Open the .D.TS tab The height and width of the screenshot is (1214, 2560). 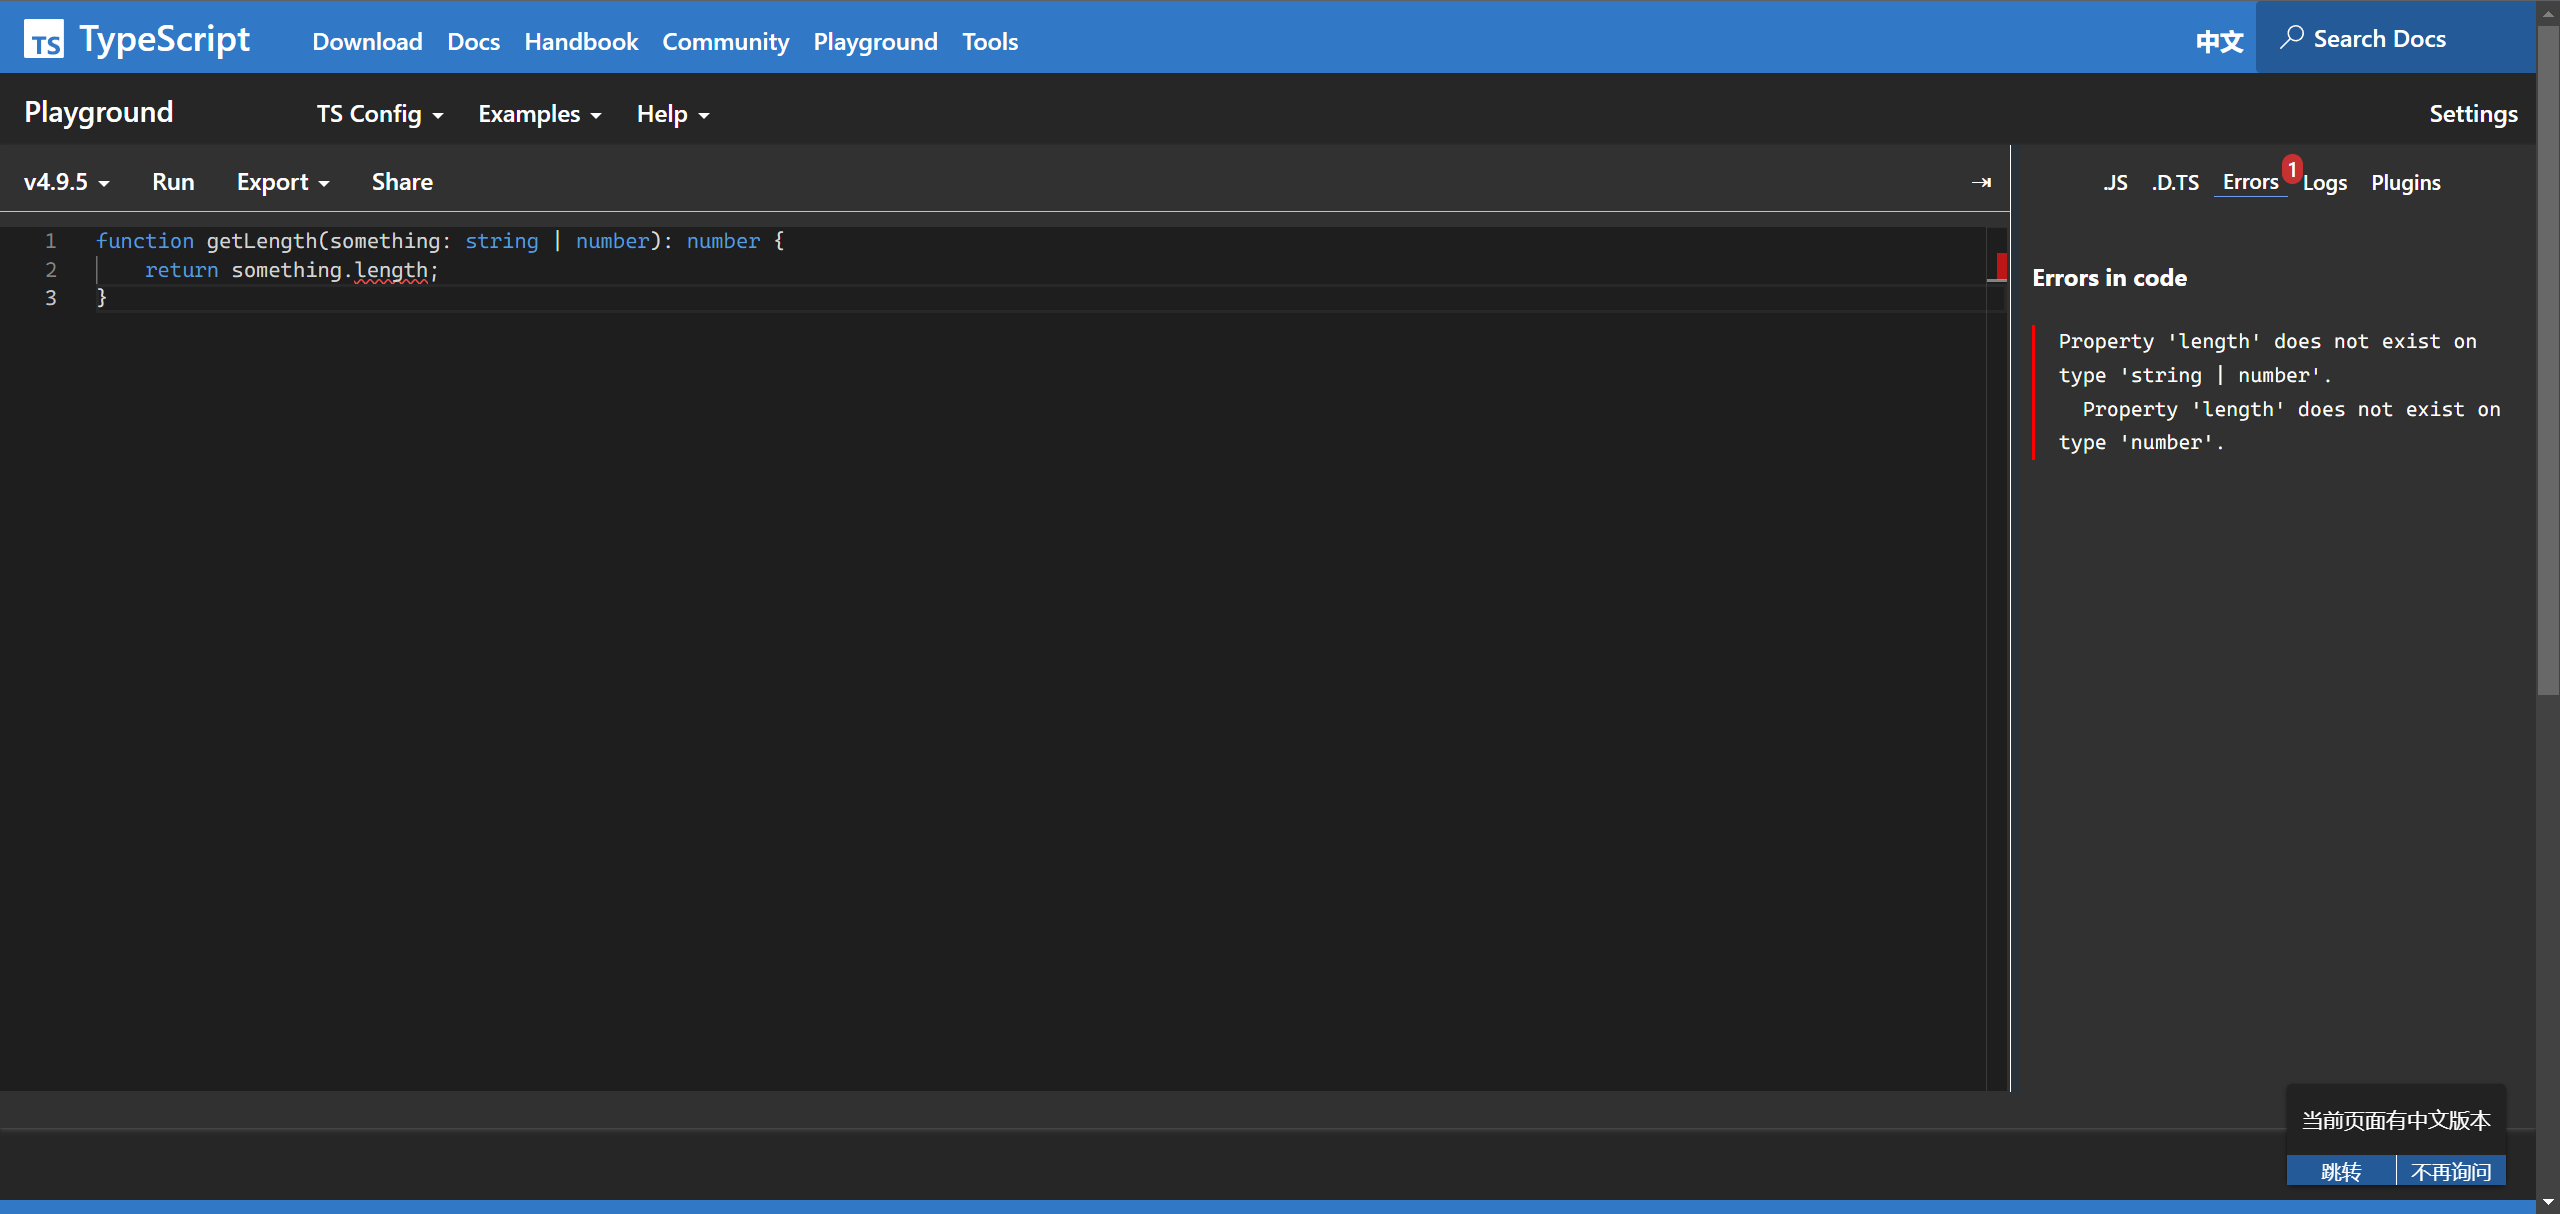coord(2175,183)
